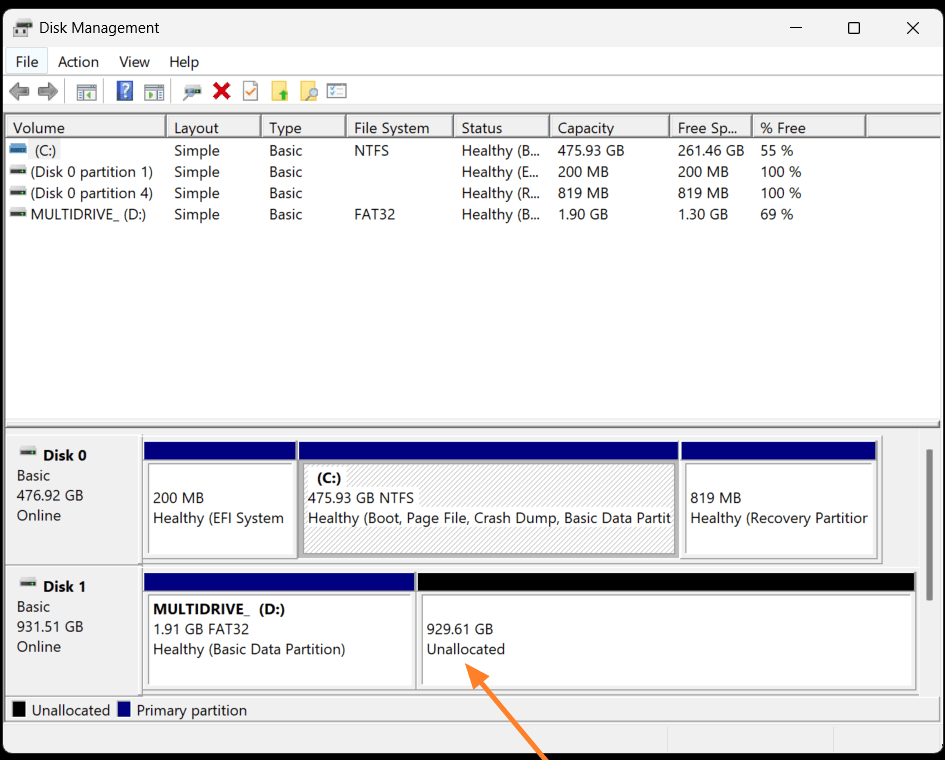Select the 929.61 GB Unallocated space block
The width and height of the screenshot is (945, 760).
667,630
